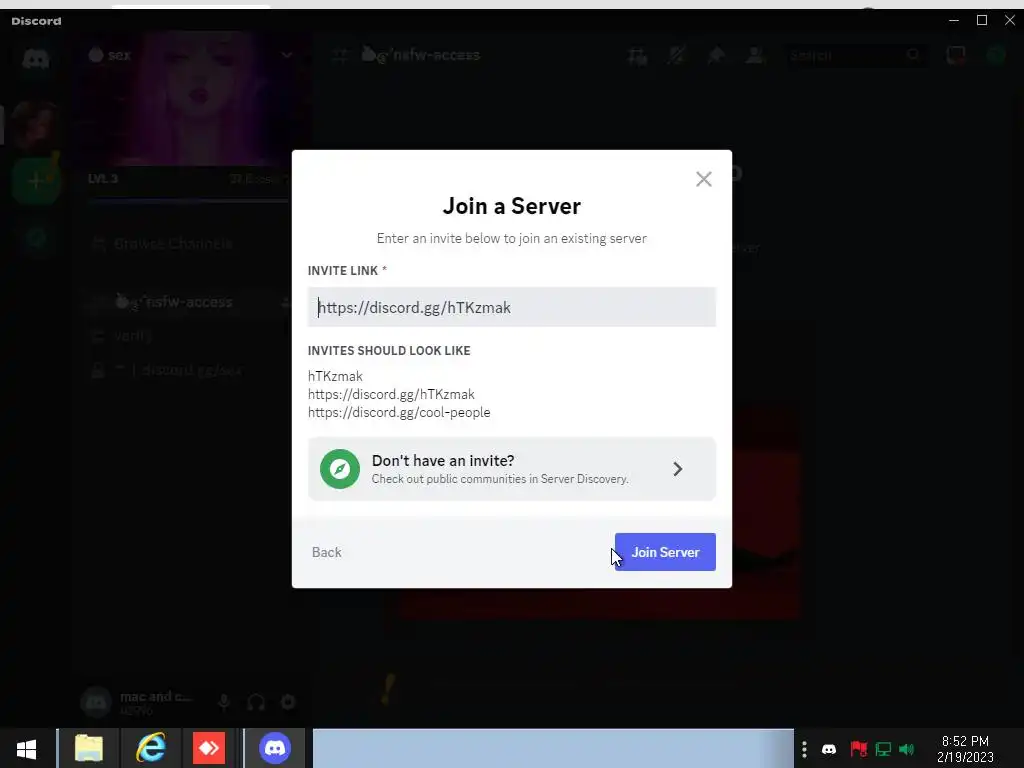Screen dimensions: 1024x768
Task: Click the Join Server button
Action: point(665,552)
